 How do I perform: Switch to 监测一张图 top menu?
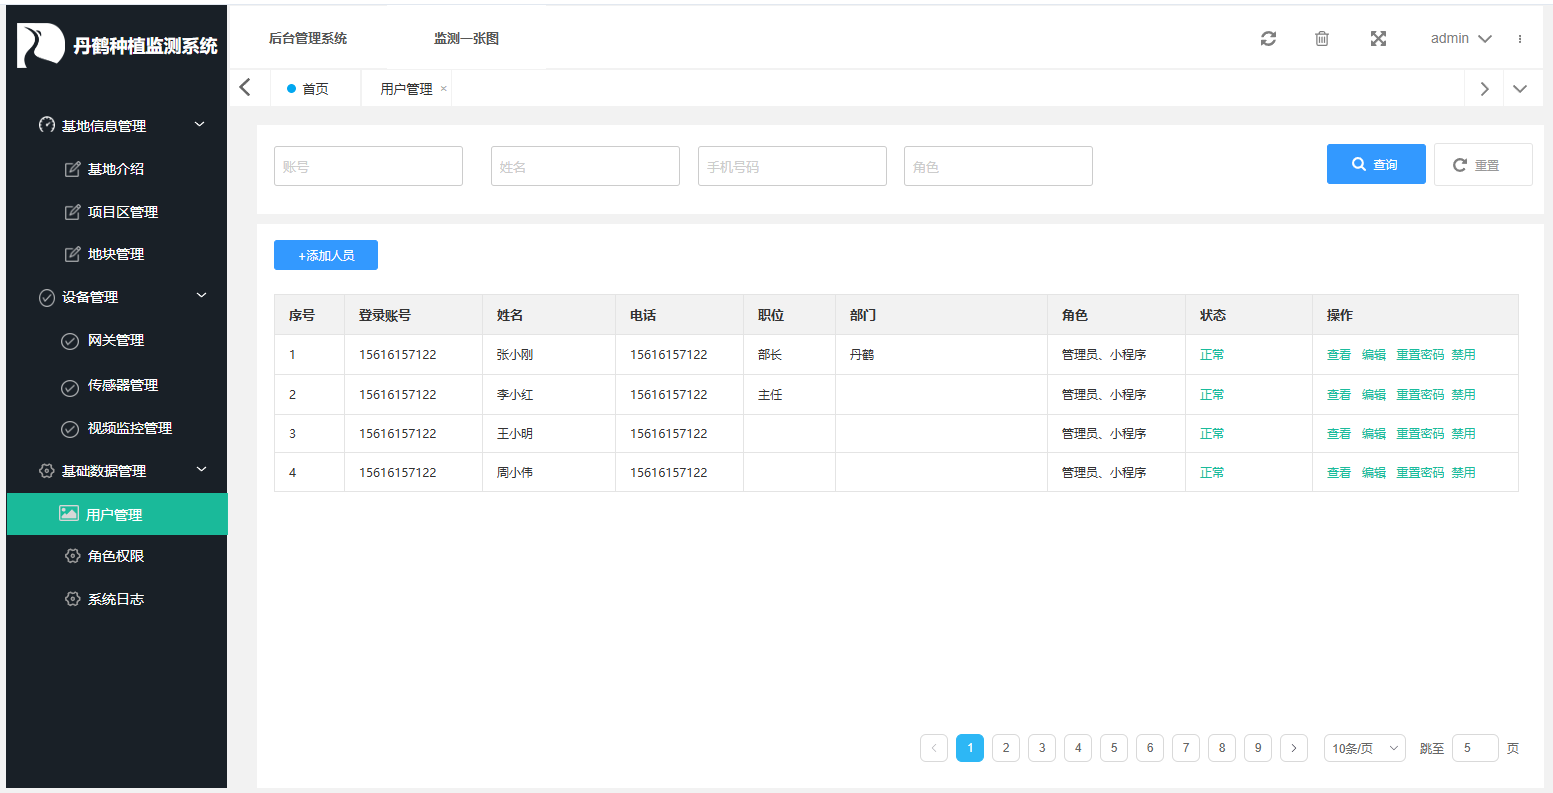click(x=466, y=39)
